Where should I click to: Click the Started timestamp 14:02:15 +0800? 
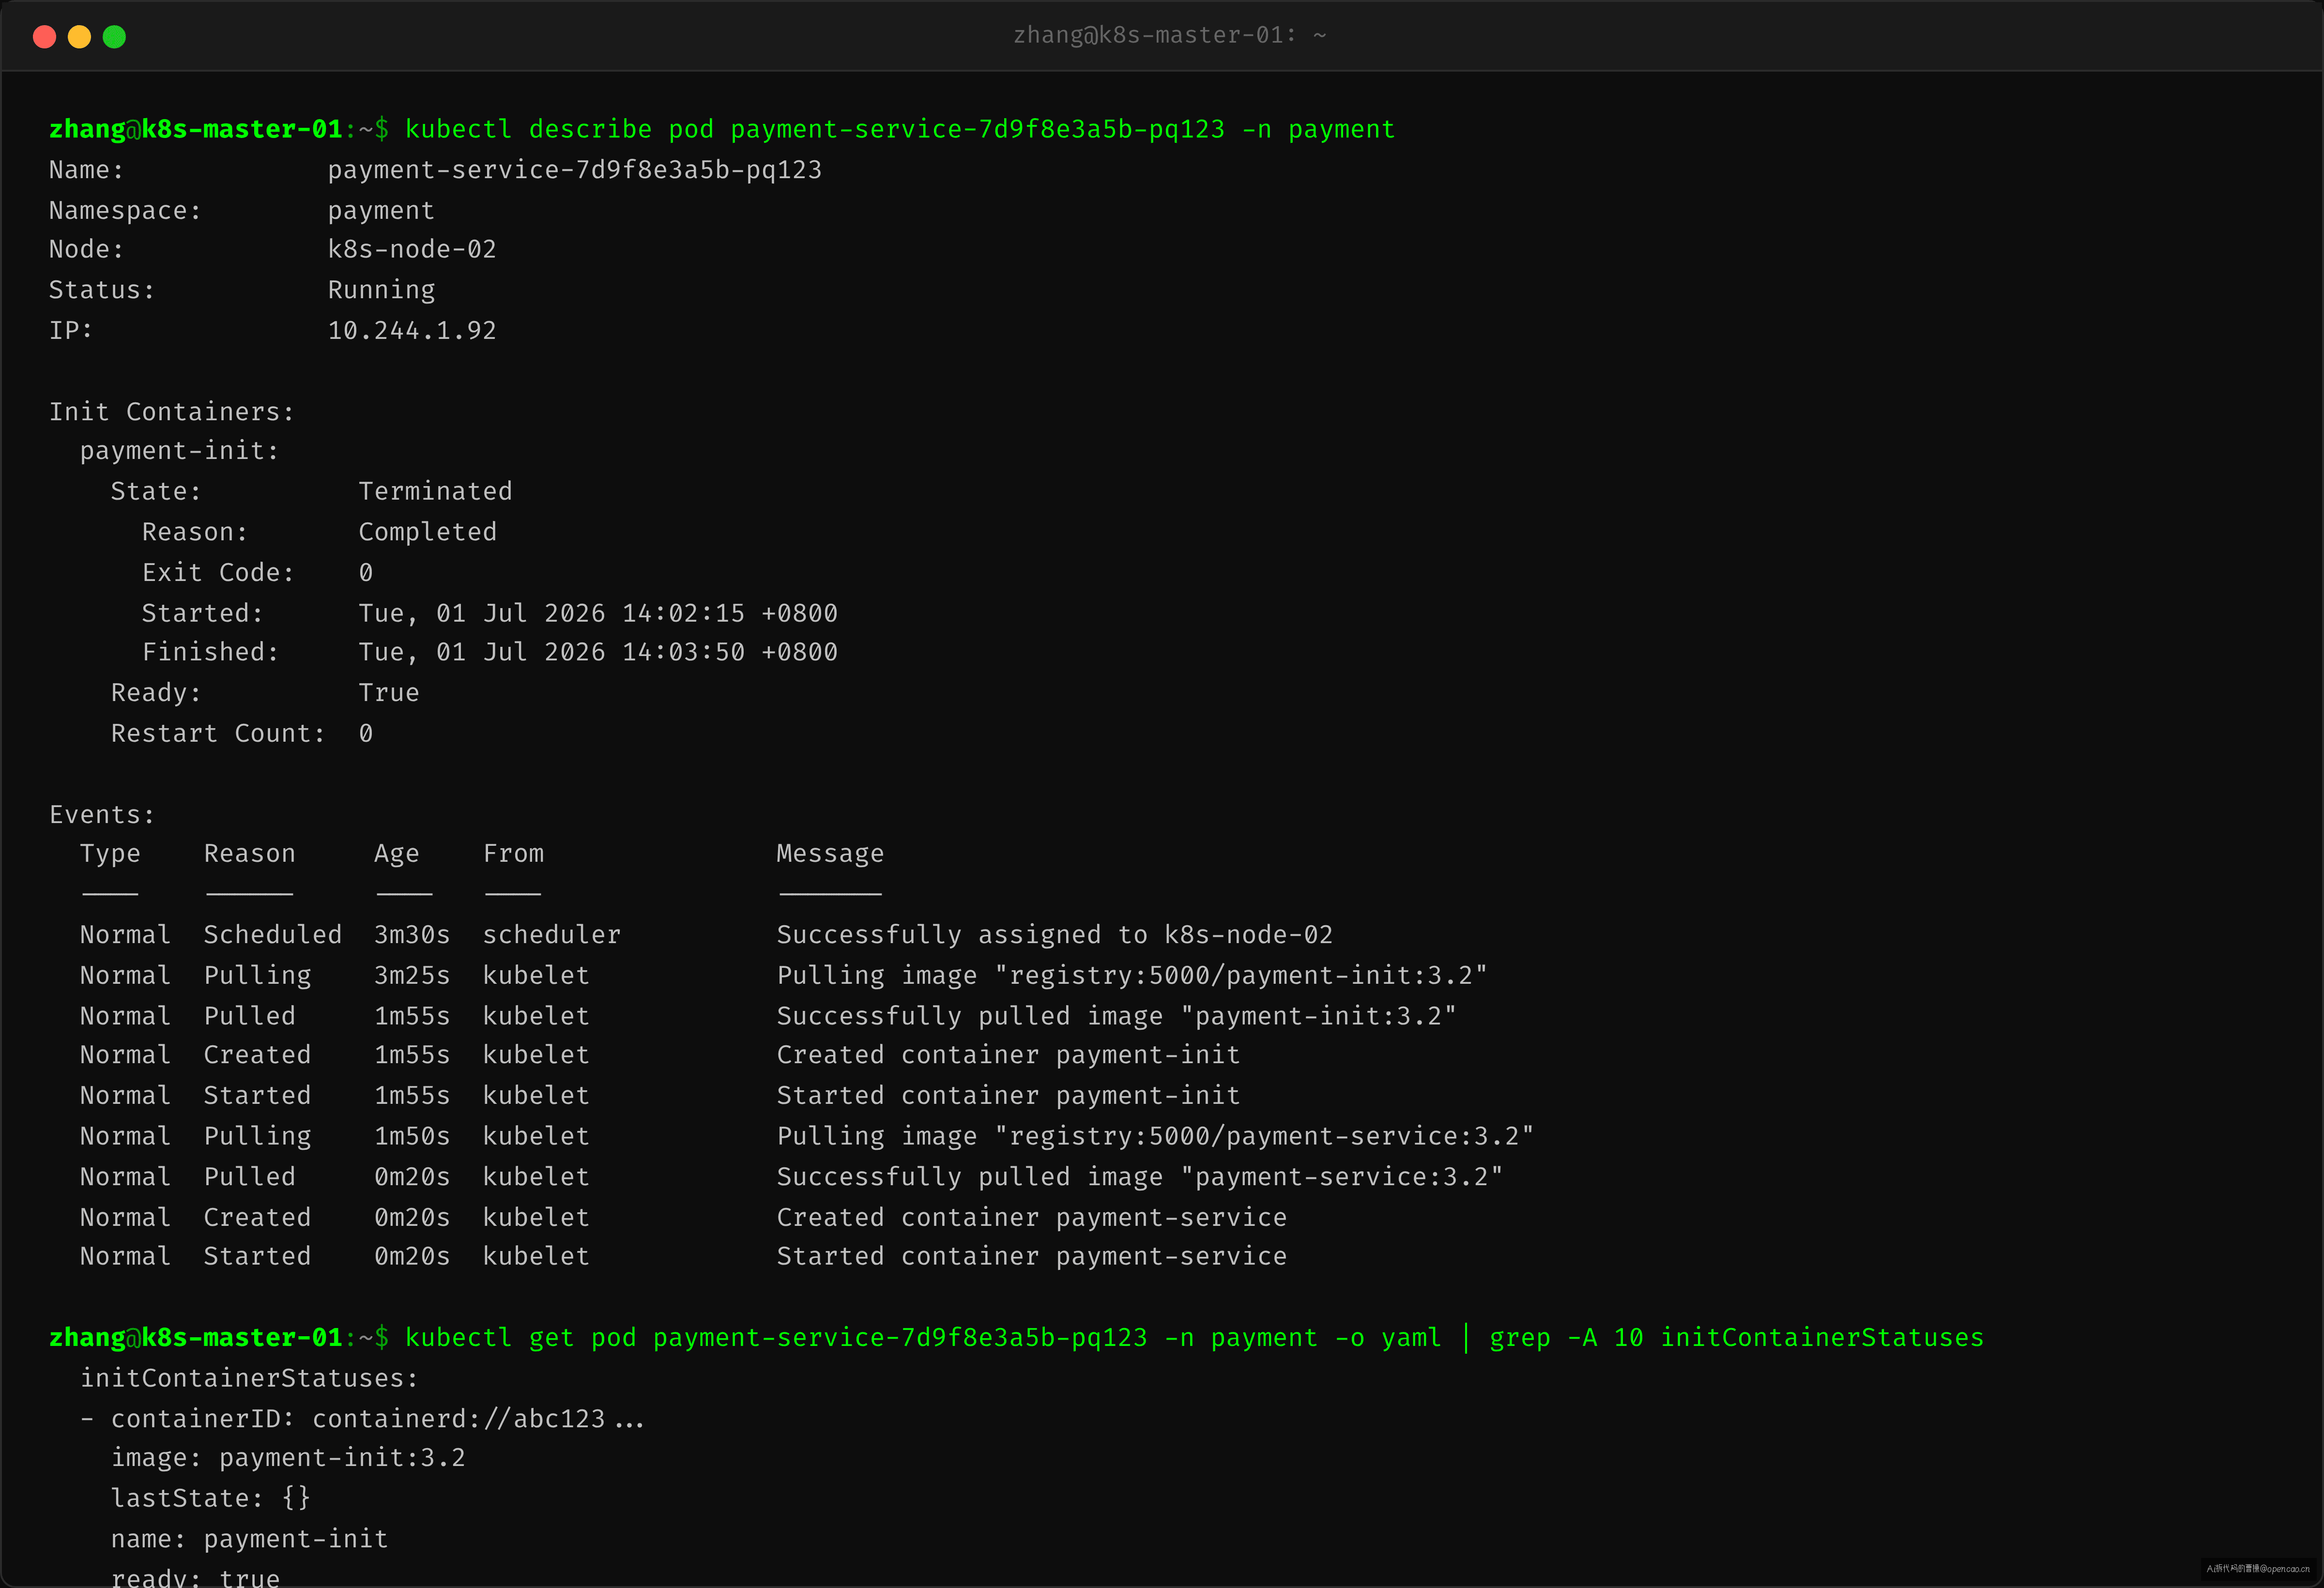(730, 613)
